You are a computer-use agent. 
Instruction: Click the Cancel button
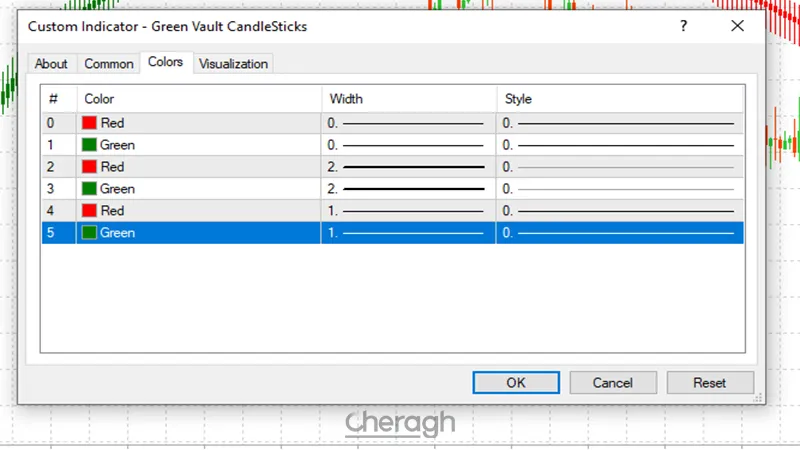pos(613,382)
